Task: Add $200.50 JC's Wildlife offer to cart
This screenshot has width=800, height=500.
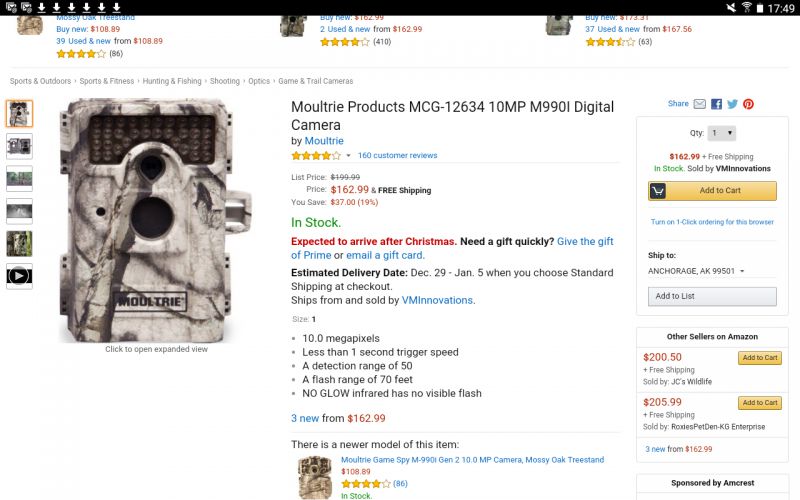Action: pos(760,358)
